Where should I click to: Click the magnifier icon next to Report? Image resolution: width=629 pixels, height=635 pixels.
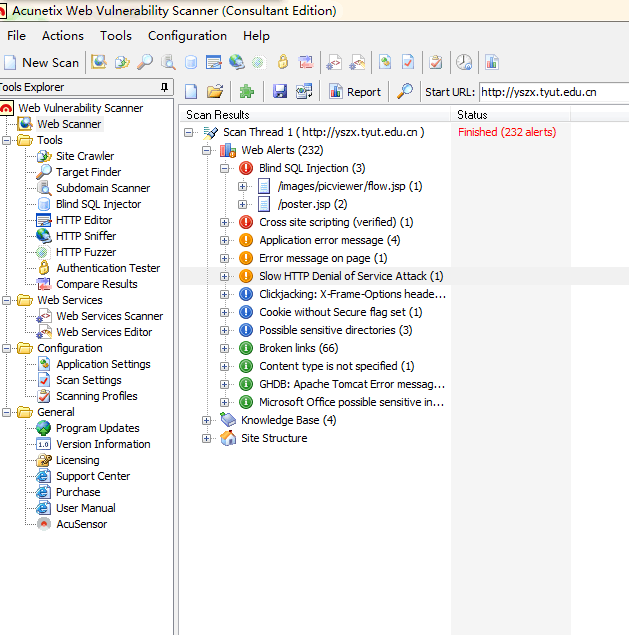pos(405,92)
